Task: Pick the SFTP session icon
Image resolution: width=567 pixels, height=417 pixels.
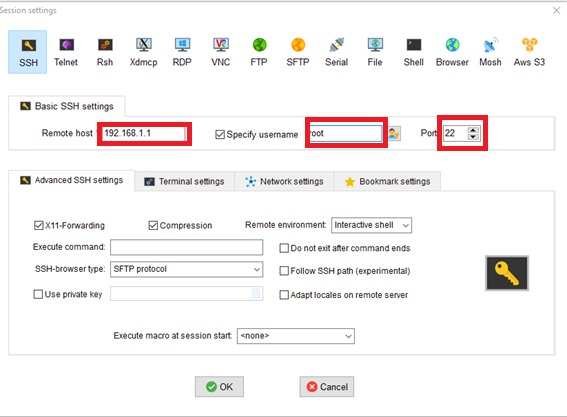Action: 298,52
